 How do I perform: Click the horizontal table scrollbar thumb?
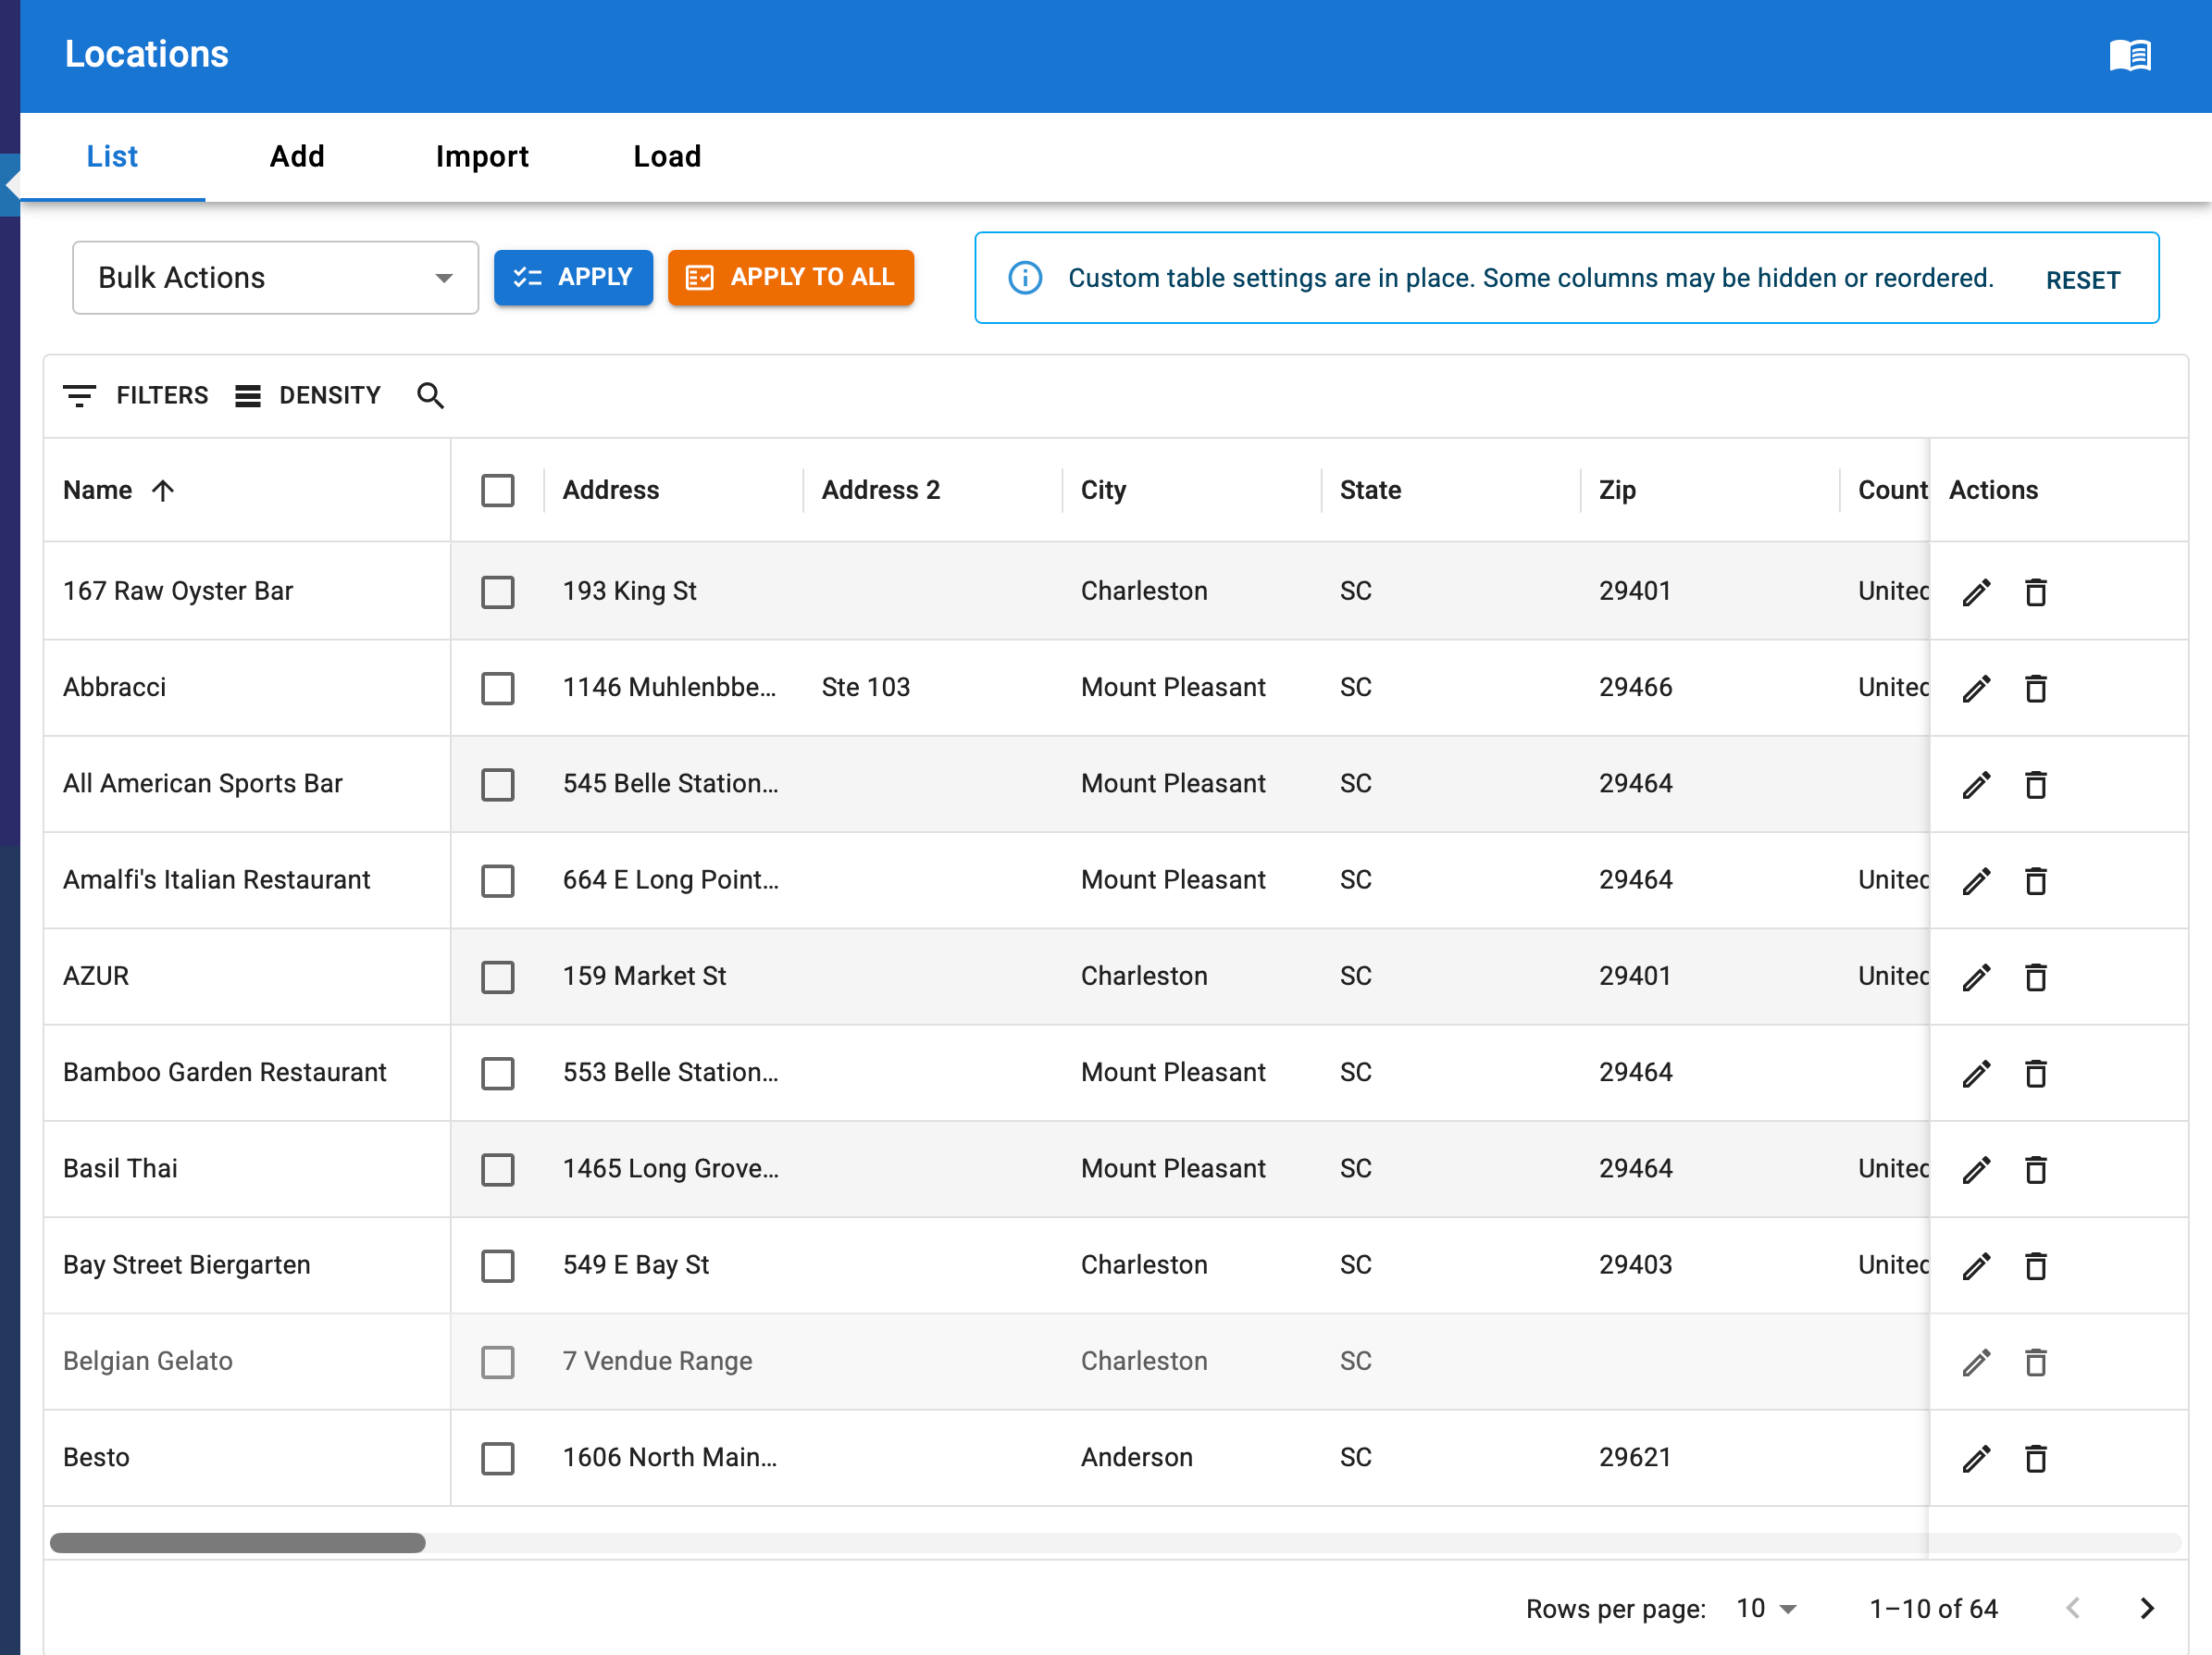(237, 1543)
